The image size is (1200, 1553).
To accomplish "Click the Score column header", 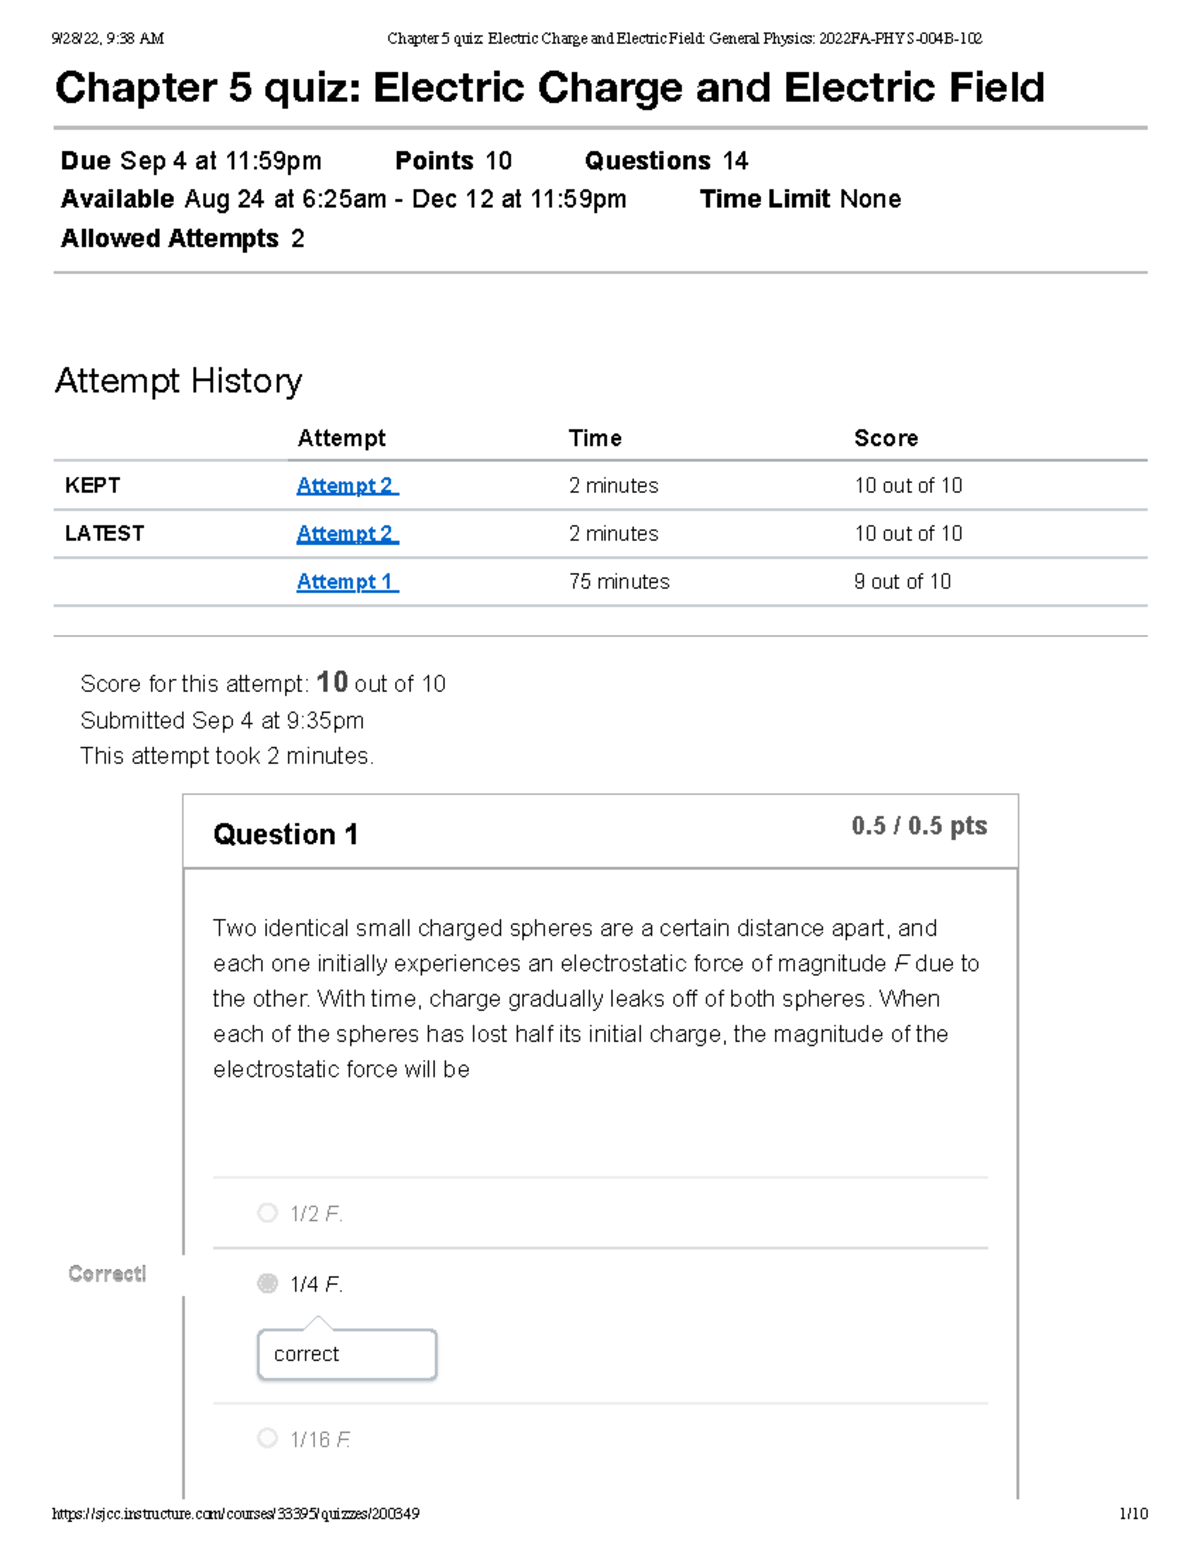I will [886, 438].
